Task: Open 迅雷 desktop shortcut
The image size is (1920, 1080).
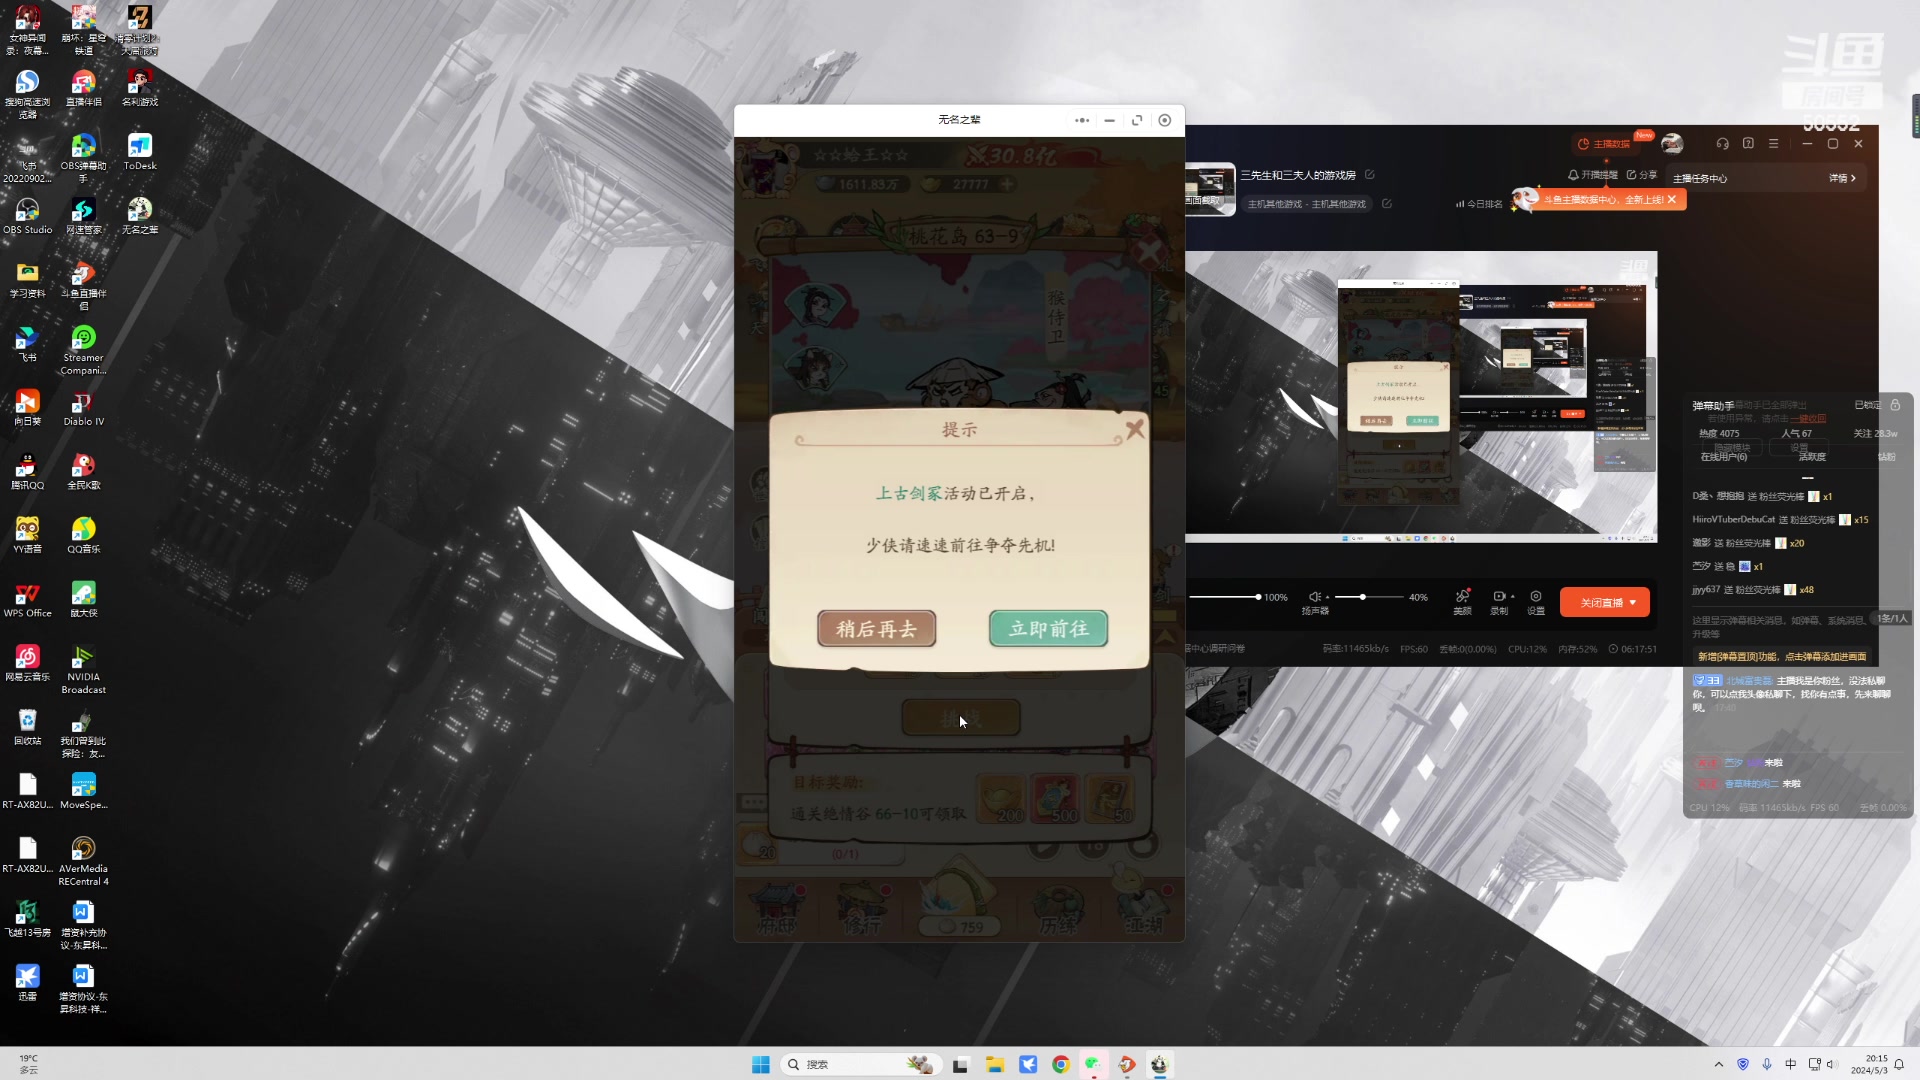Action: (x=28, y=984)
